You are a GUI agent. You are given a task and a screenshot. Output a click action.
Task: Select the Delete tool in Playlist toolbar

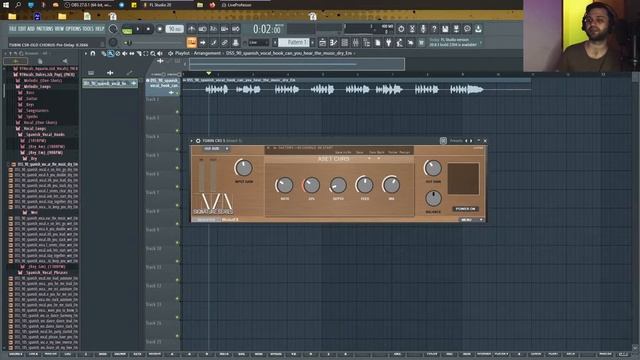click(x=118, y=53)
